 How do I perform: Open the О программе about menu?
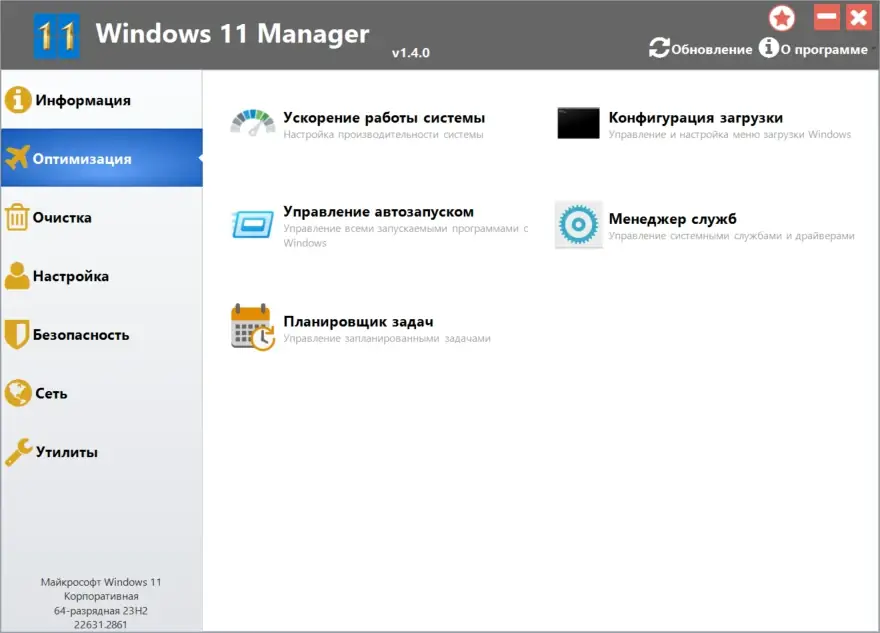(814, 48)
